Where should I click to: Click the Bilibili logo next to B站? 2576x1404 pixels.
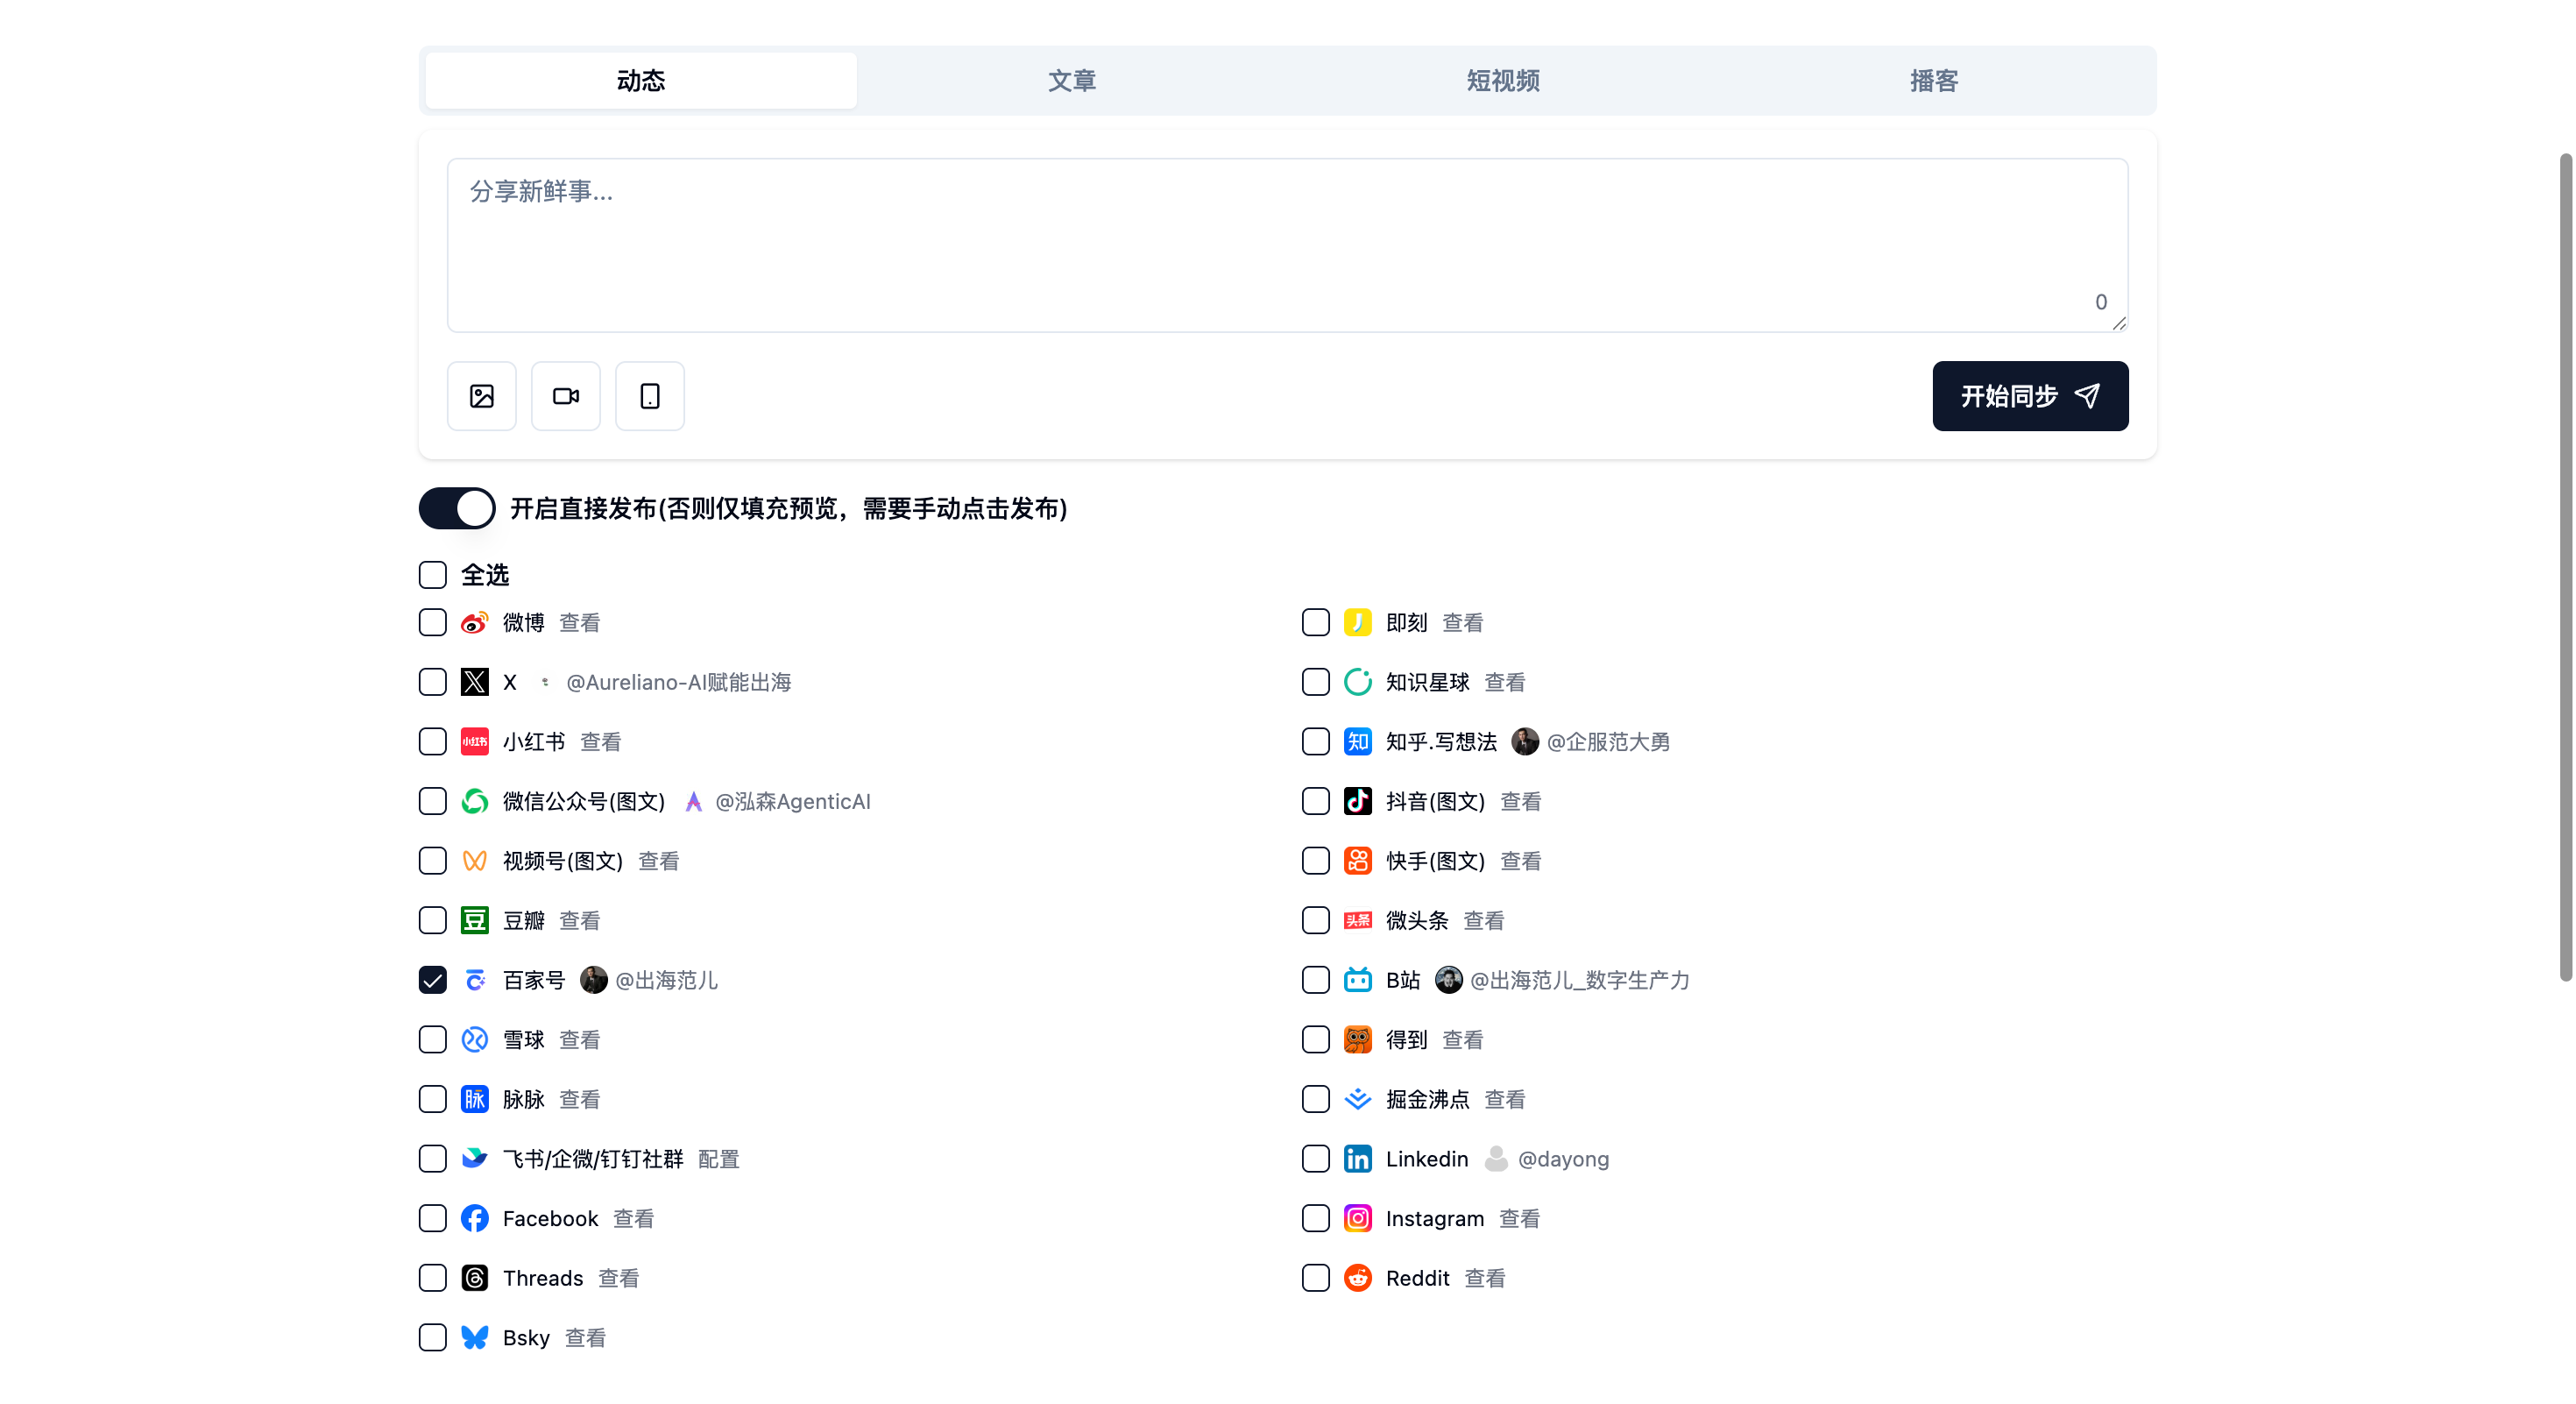pos(1357,980)
